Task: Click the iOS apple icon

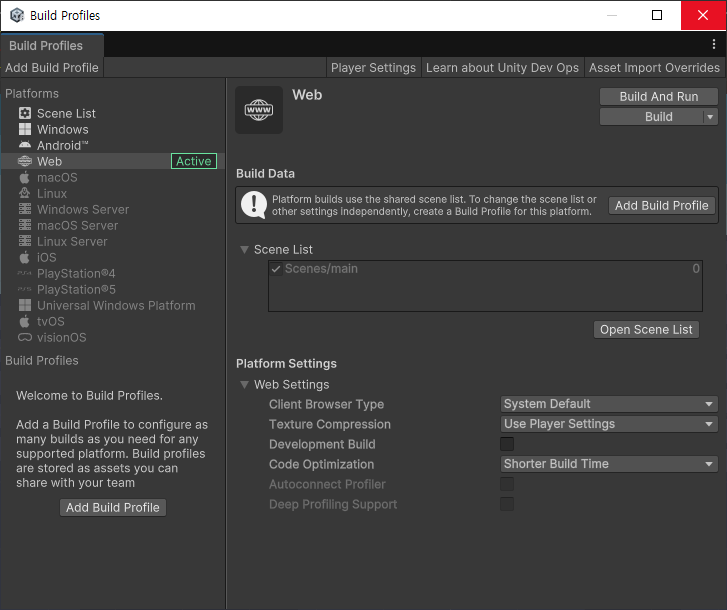Action: (25, 257)
